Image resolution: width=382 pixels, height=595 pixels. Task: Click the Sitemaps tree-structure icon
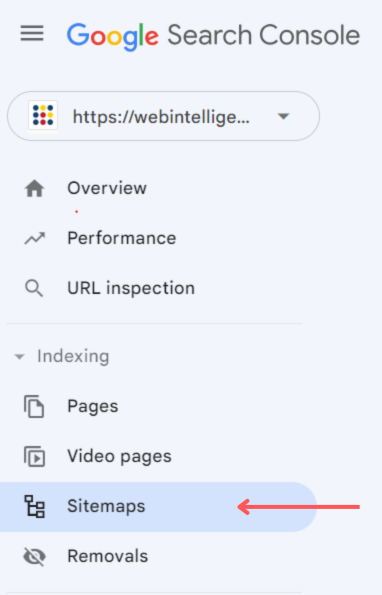pyautogui.click(x=35, y=506)
